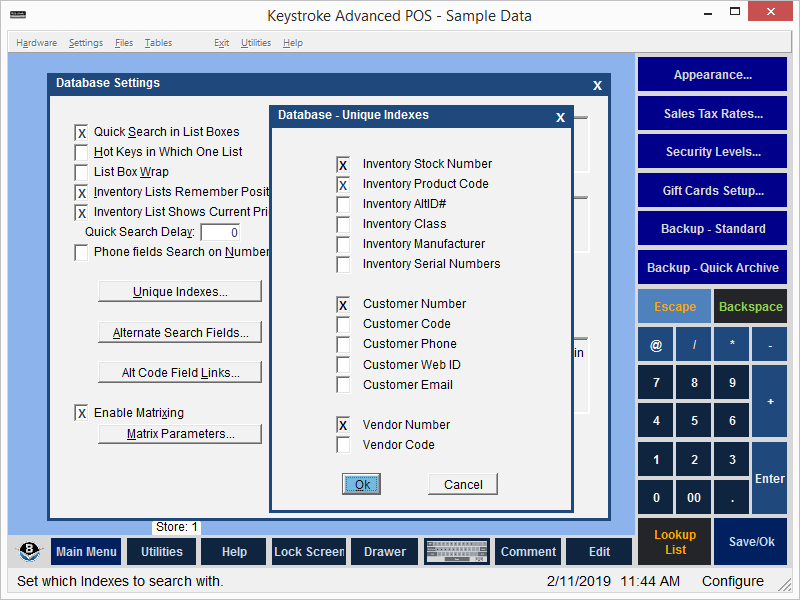
Task: Click the Lookup List button
Action: [x=675, y=542]
